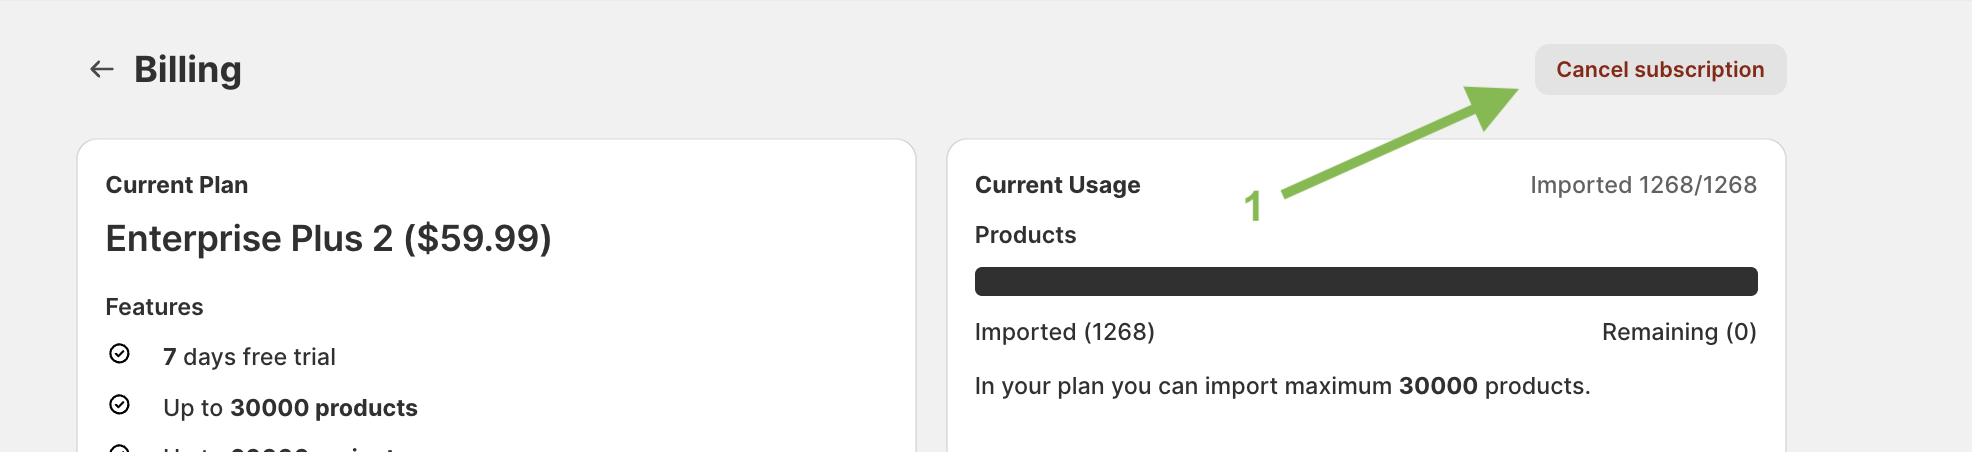Click the Imported (1268) label
The image size is (1972, 452).
coord(1065,332)
